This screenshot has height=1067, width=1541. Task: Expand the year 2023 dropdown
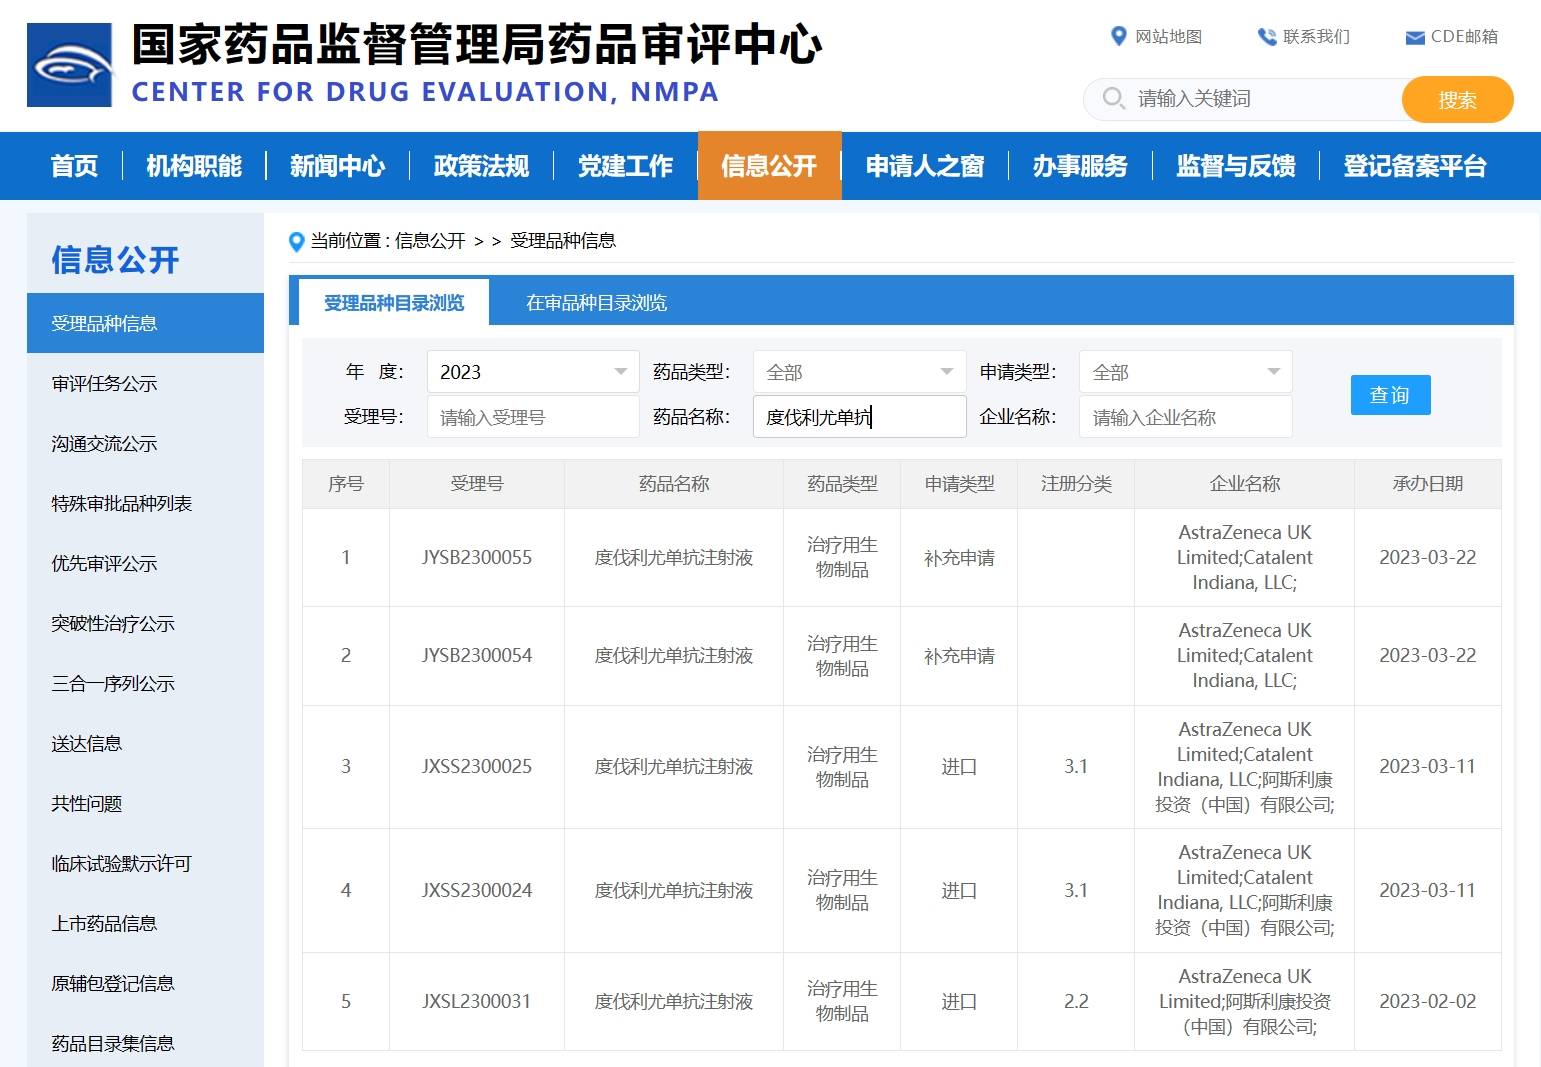tap(532, 372)
